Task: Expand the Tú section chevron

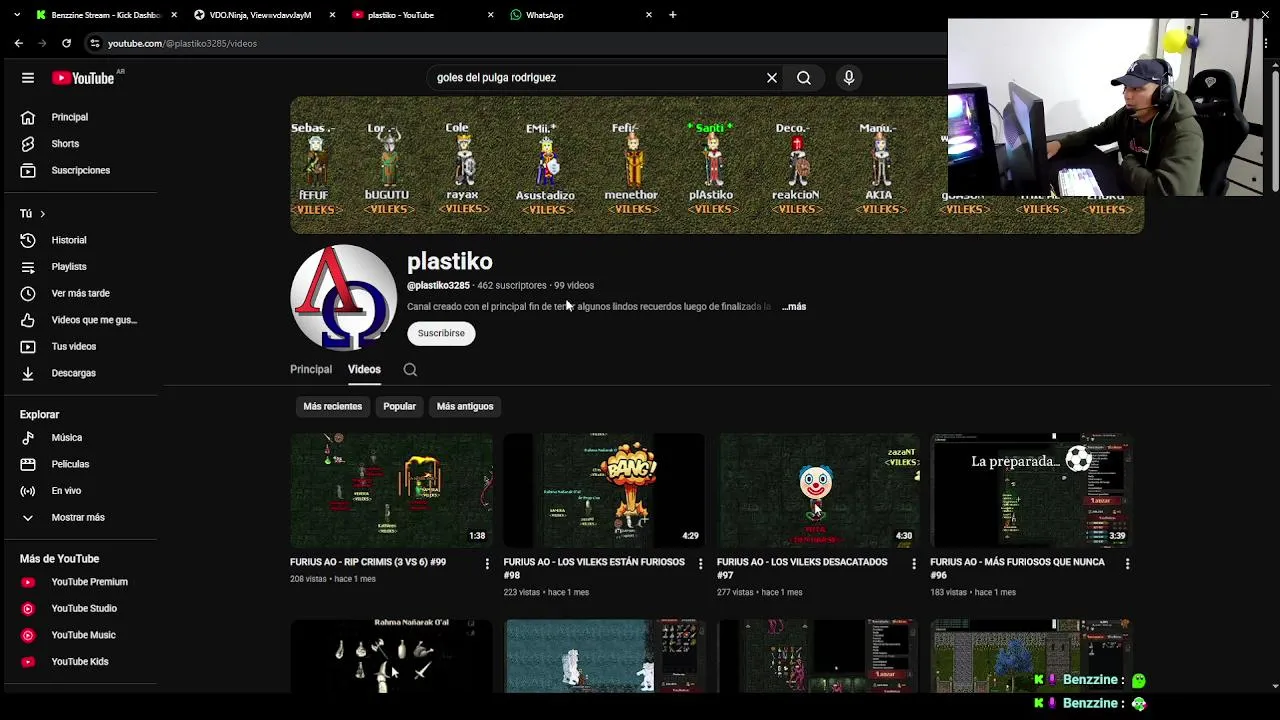Action: [42, 213]
